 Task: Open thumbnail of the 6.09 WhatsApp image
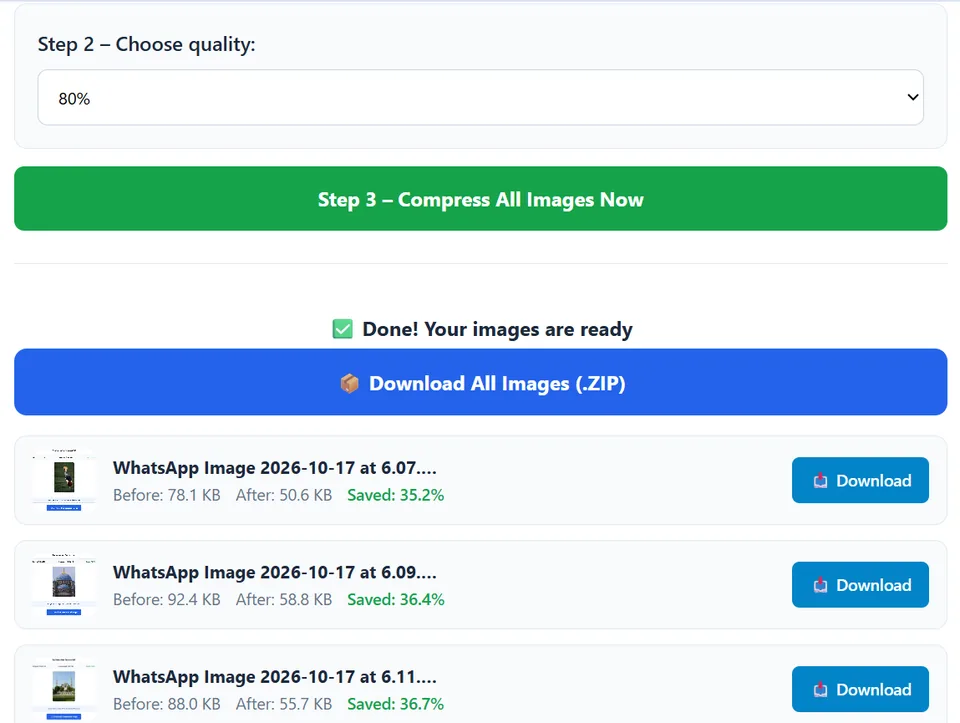tap(64, 585)
